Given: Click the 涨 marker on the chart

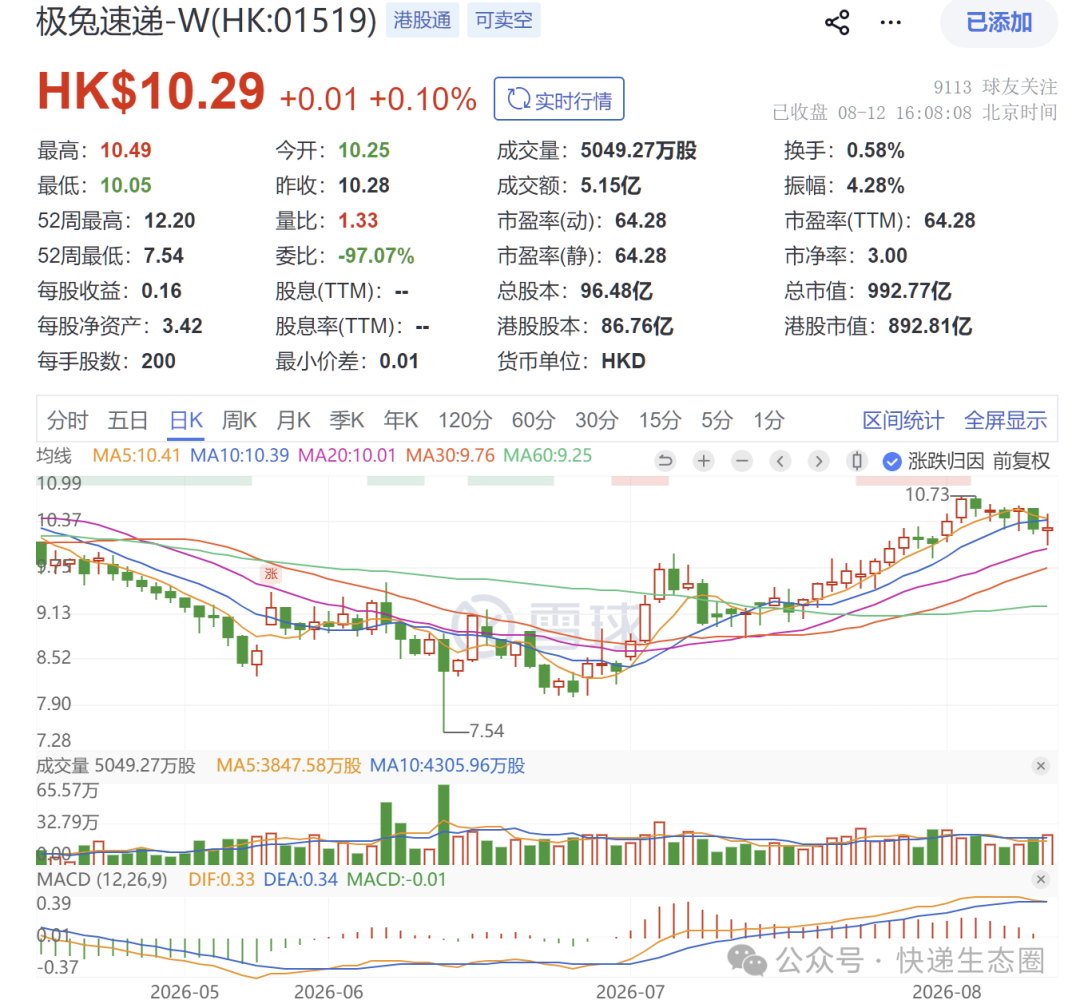Looking at the screenshot, I should [x=271, y=574].
